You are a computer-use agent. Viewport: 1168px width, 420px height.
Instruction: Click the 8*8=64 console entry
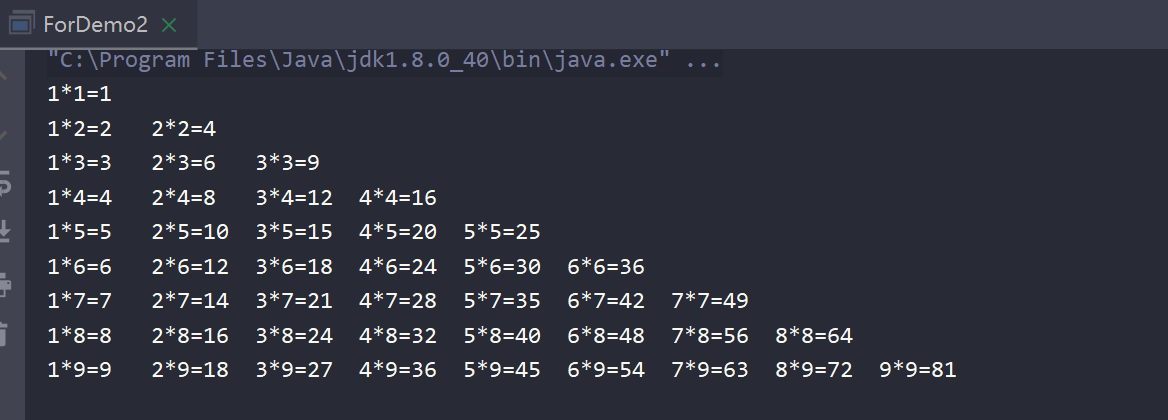[813, 336]
